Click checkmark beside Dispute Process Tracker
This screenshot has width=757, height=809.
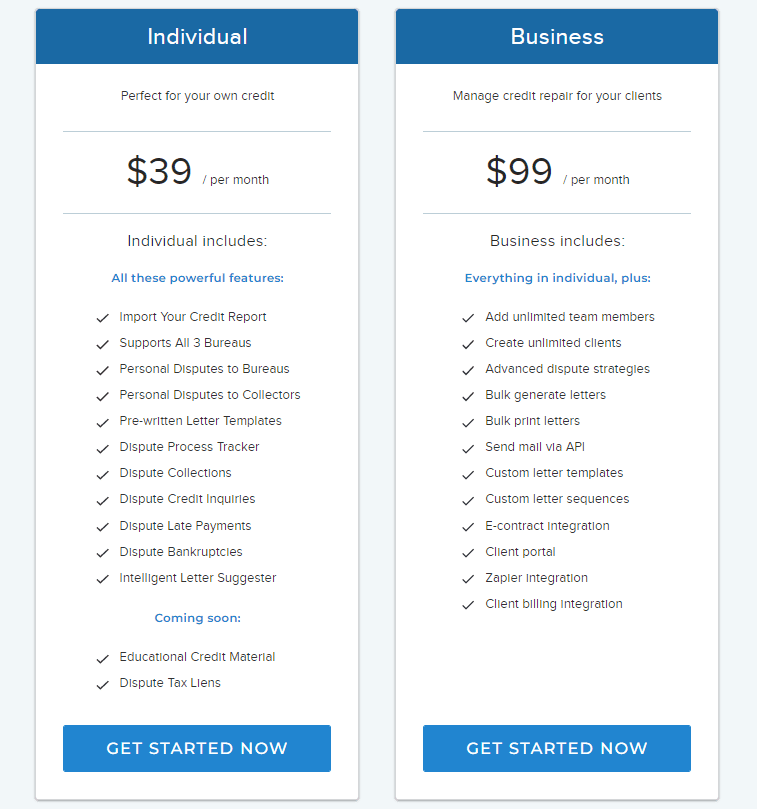click(103, 448)
